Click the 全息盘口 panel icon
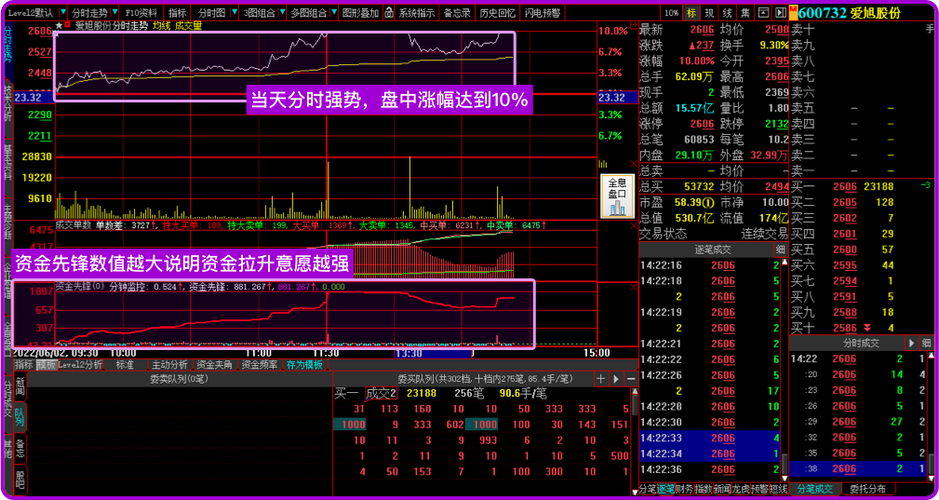Screen dimensions: 939x500 pyautogui.click(x=614, y=196)
